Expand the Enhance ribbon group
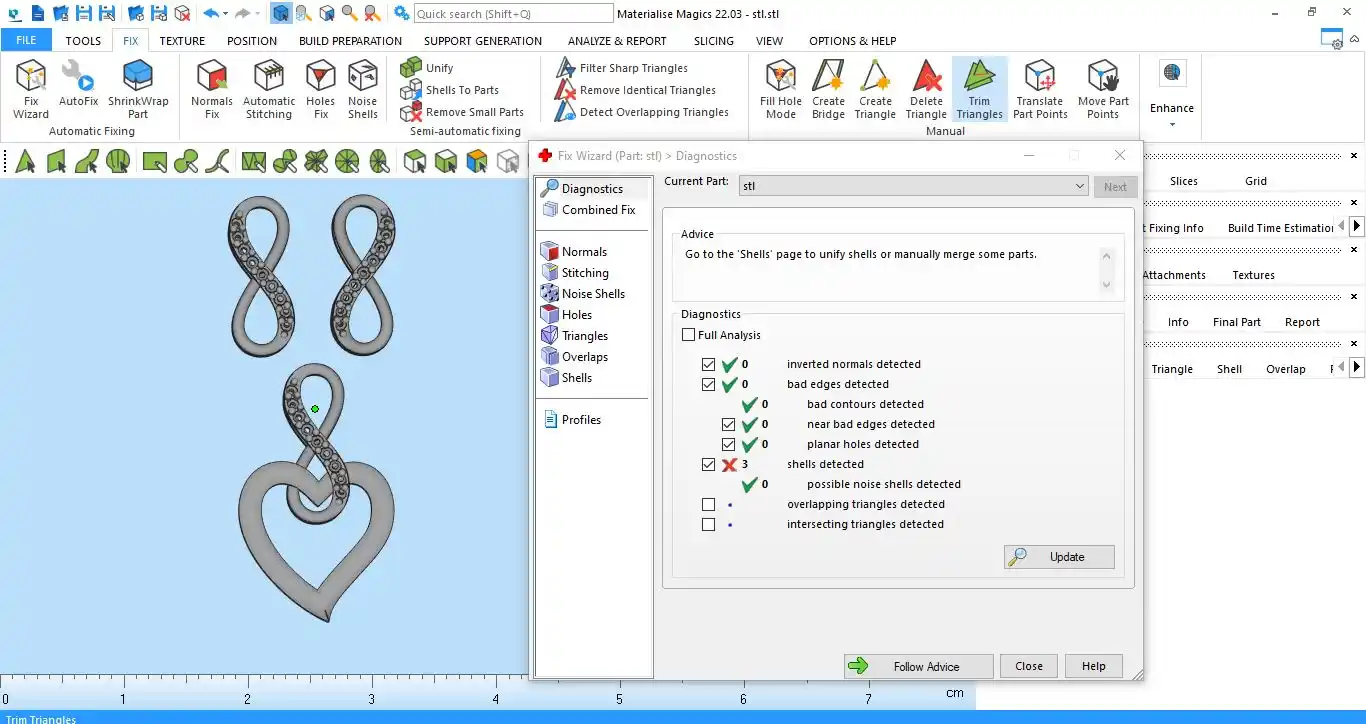This screenshot has height=724, width=1366. (1171, 124)
